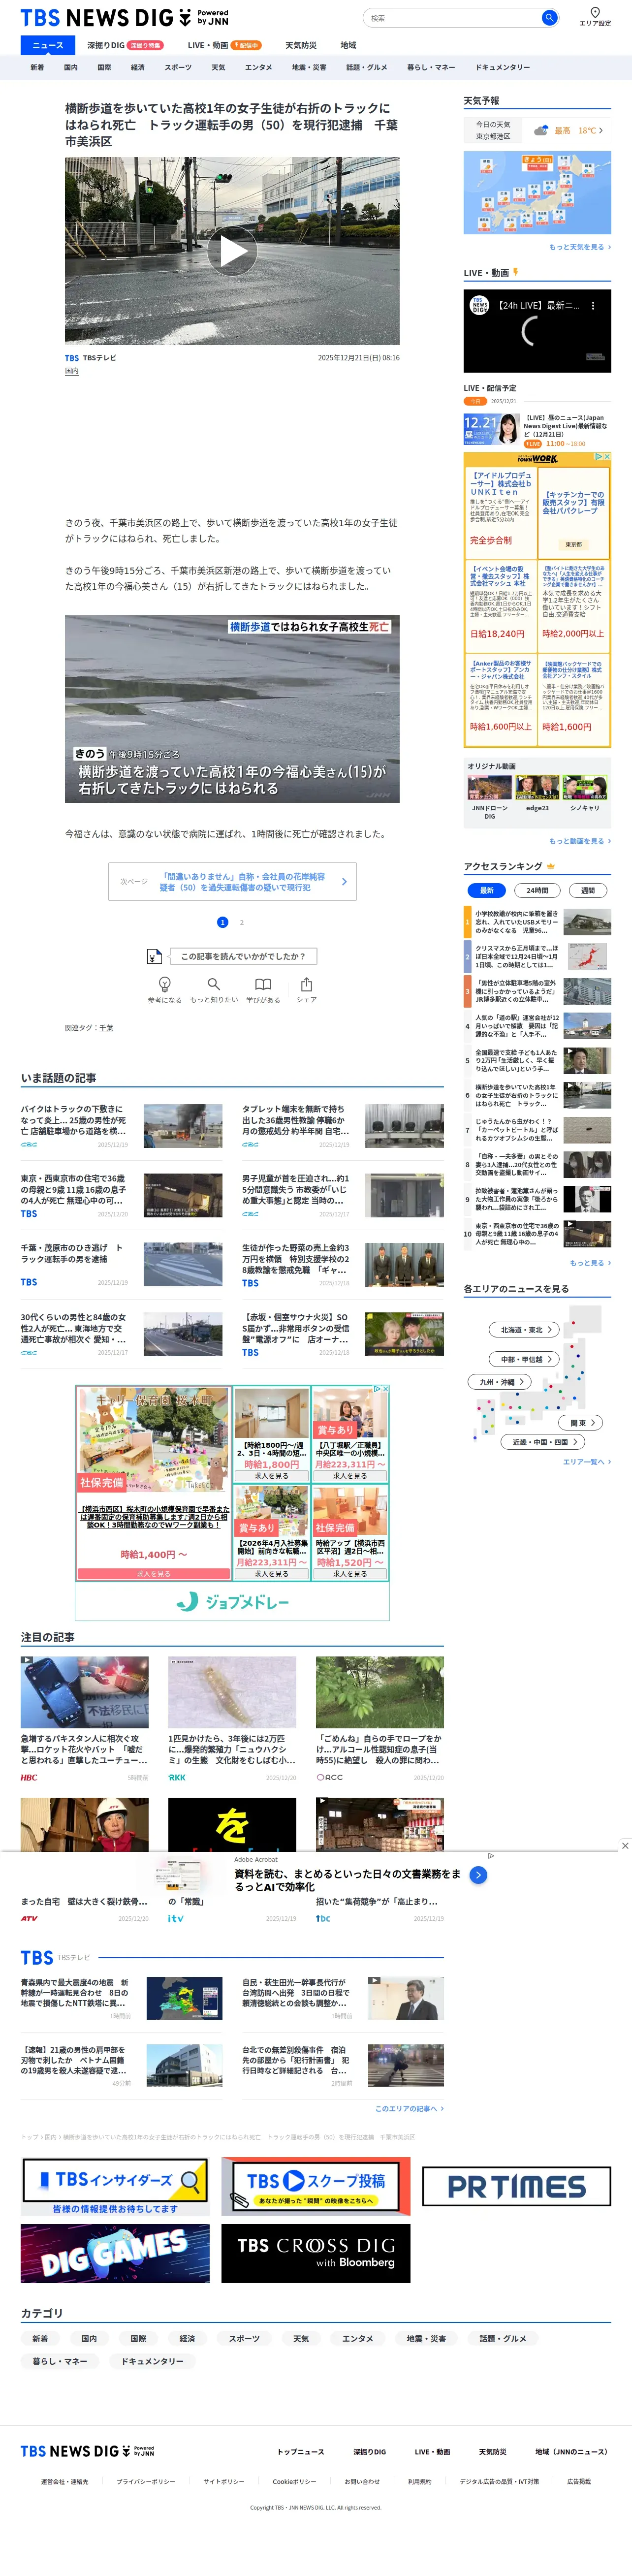Click もっと知りたい magnifier reaction icon
Screen dimensions: 632x2576
tap(213, 984)
